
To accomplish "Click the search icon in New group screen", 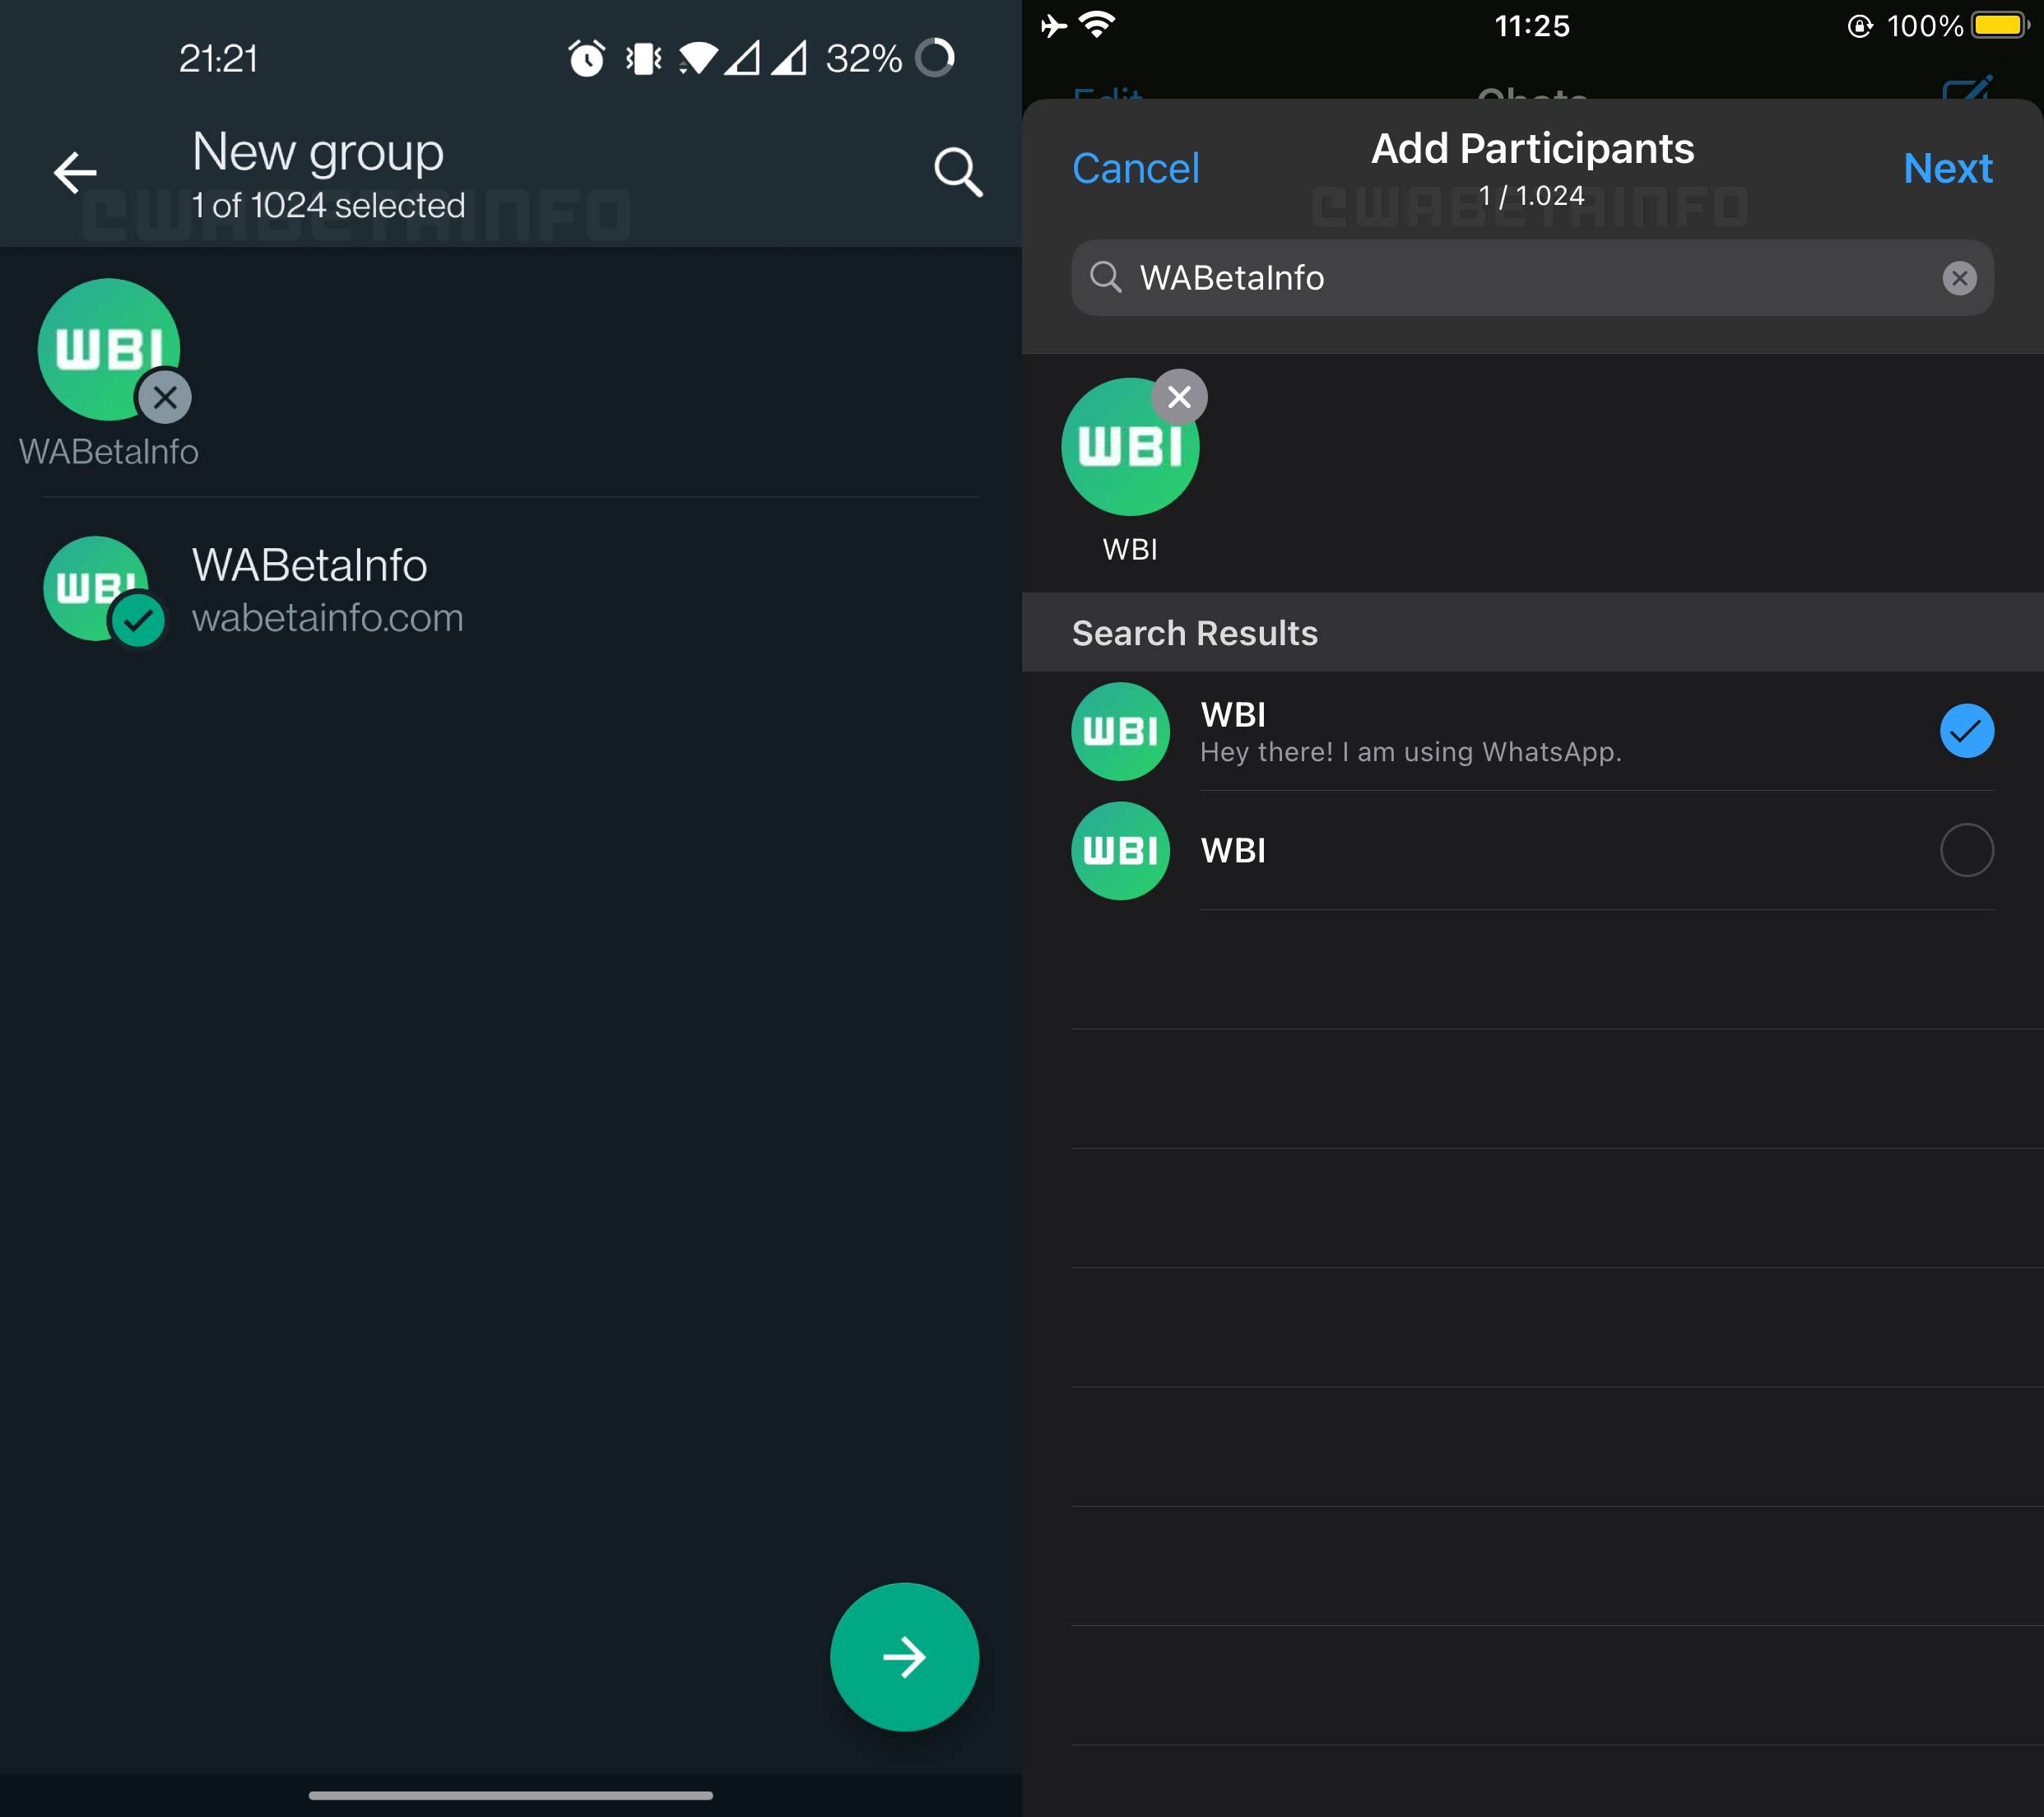I will point(957,172).
